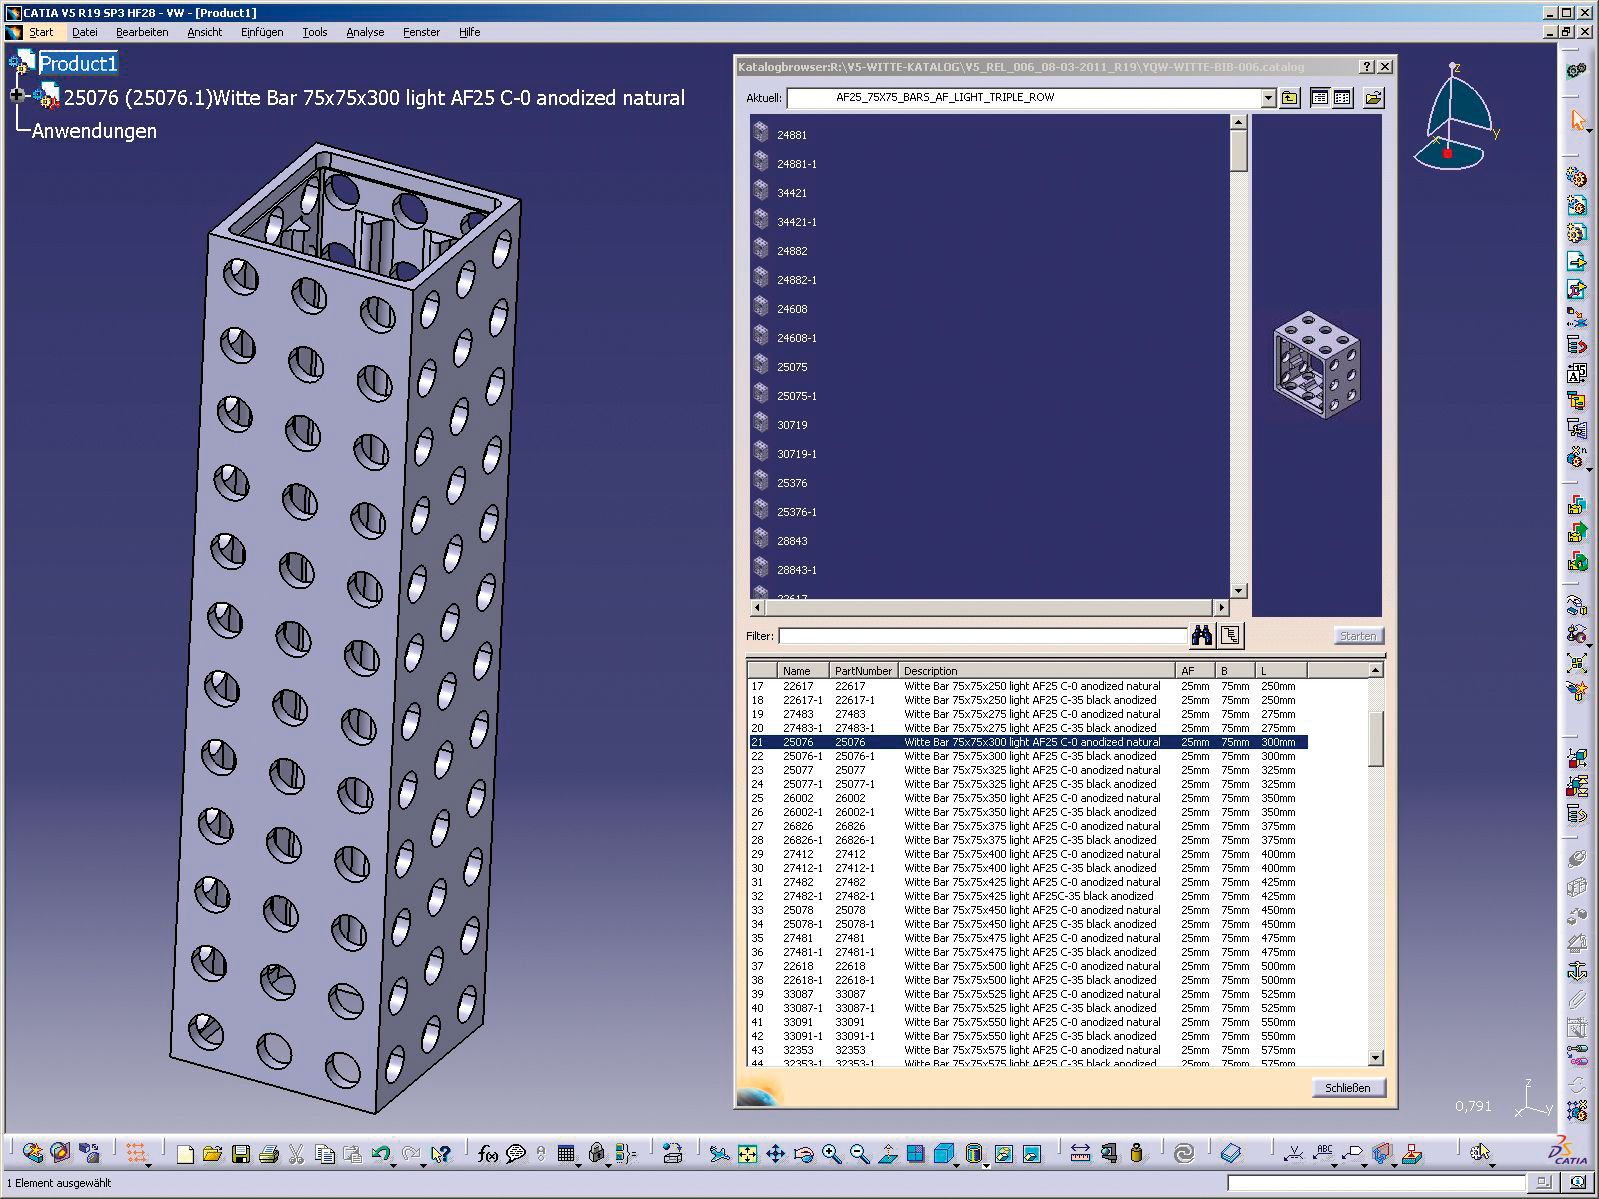Click the select arrow tool on right toolbar
This screenshot has height=1199, width=1599.
pos(1578,121)
